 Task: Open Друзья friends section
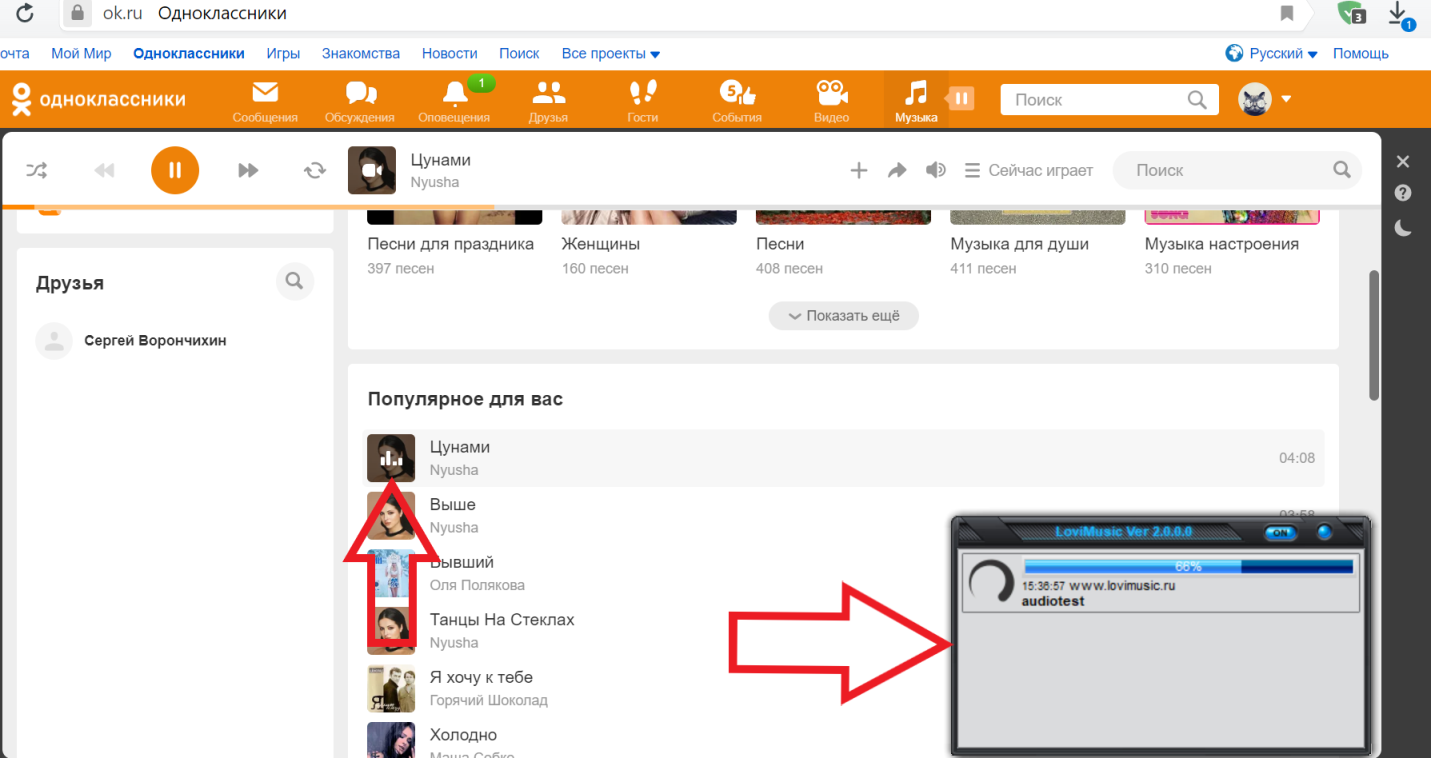click(548, 102)
